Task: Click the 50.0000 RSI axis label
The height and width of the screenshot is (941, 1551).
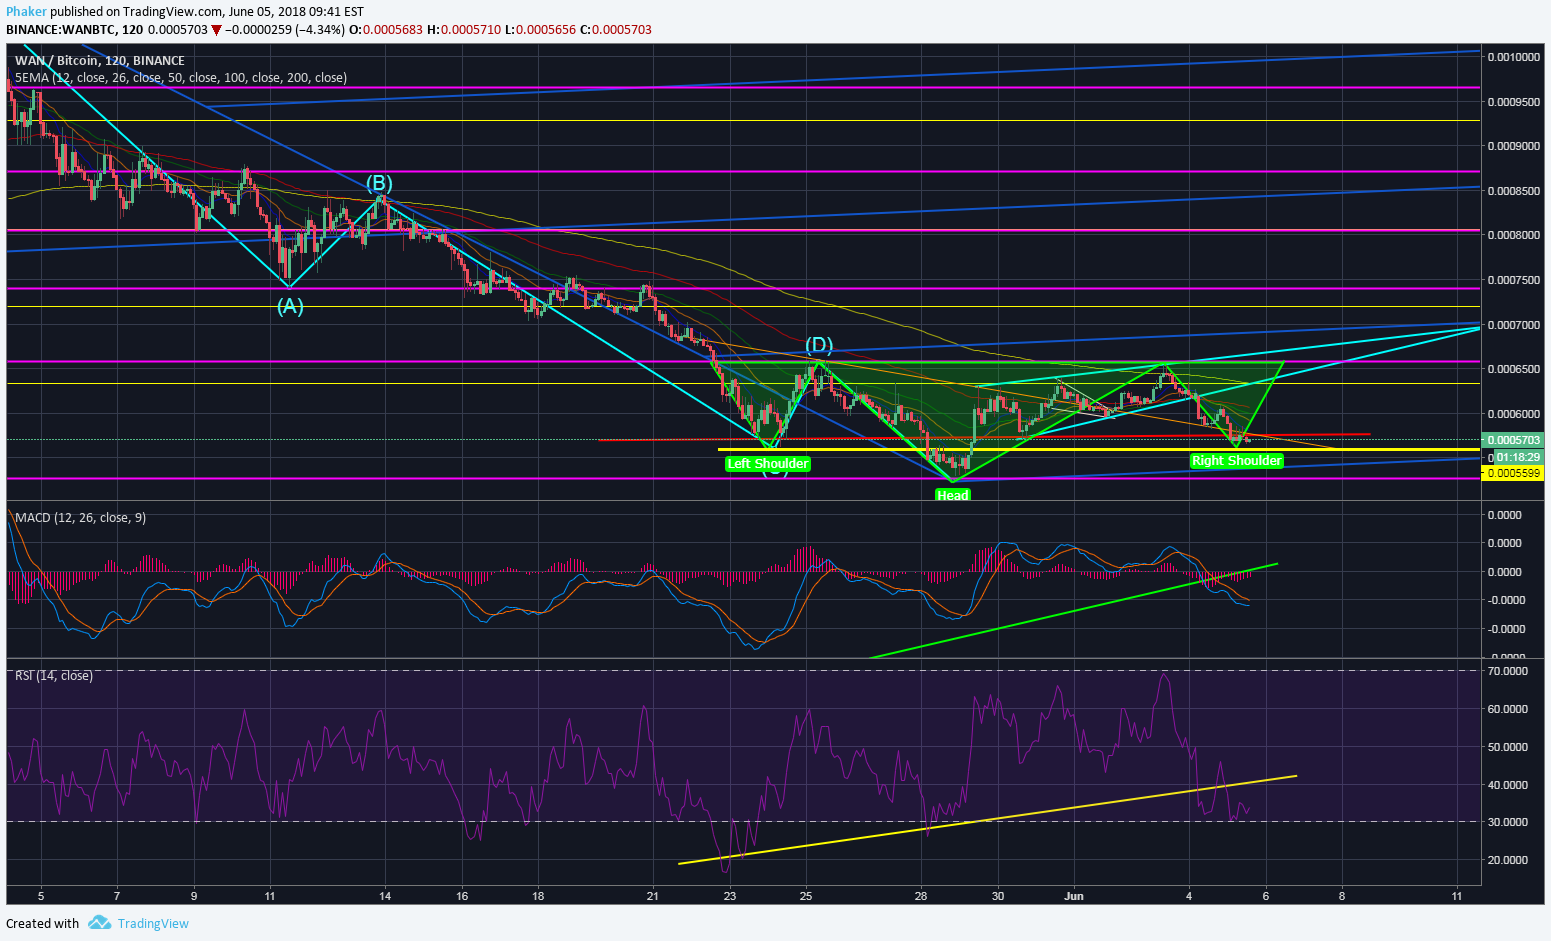Action: (1508, 747)
